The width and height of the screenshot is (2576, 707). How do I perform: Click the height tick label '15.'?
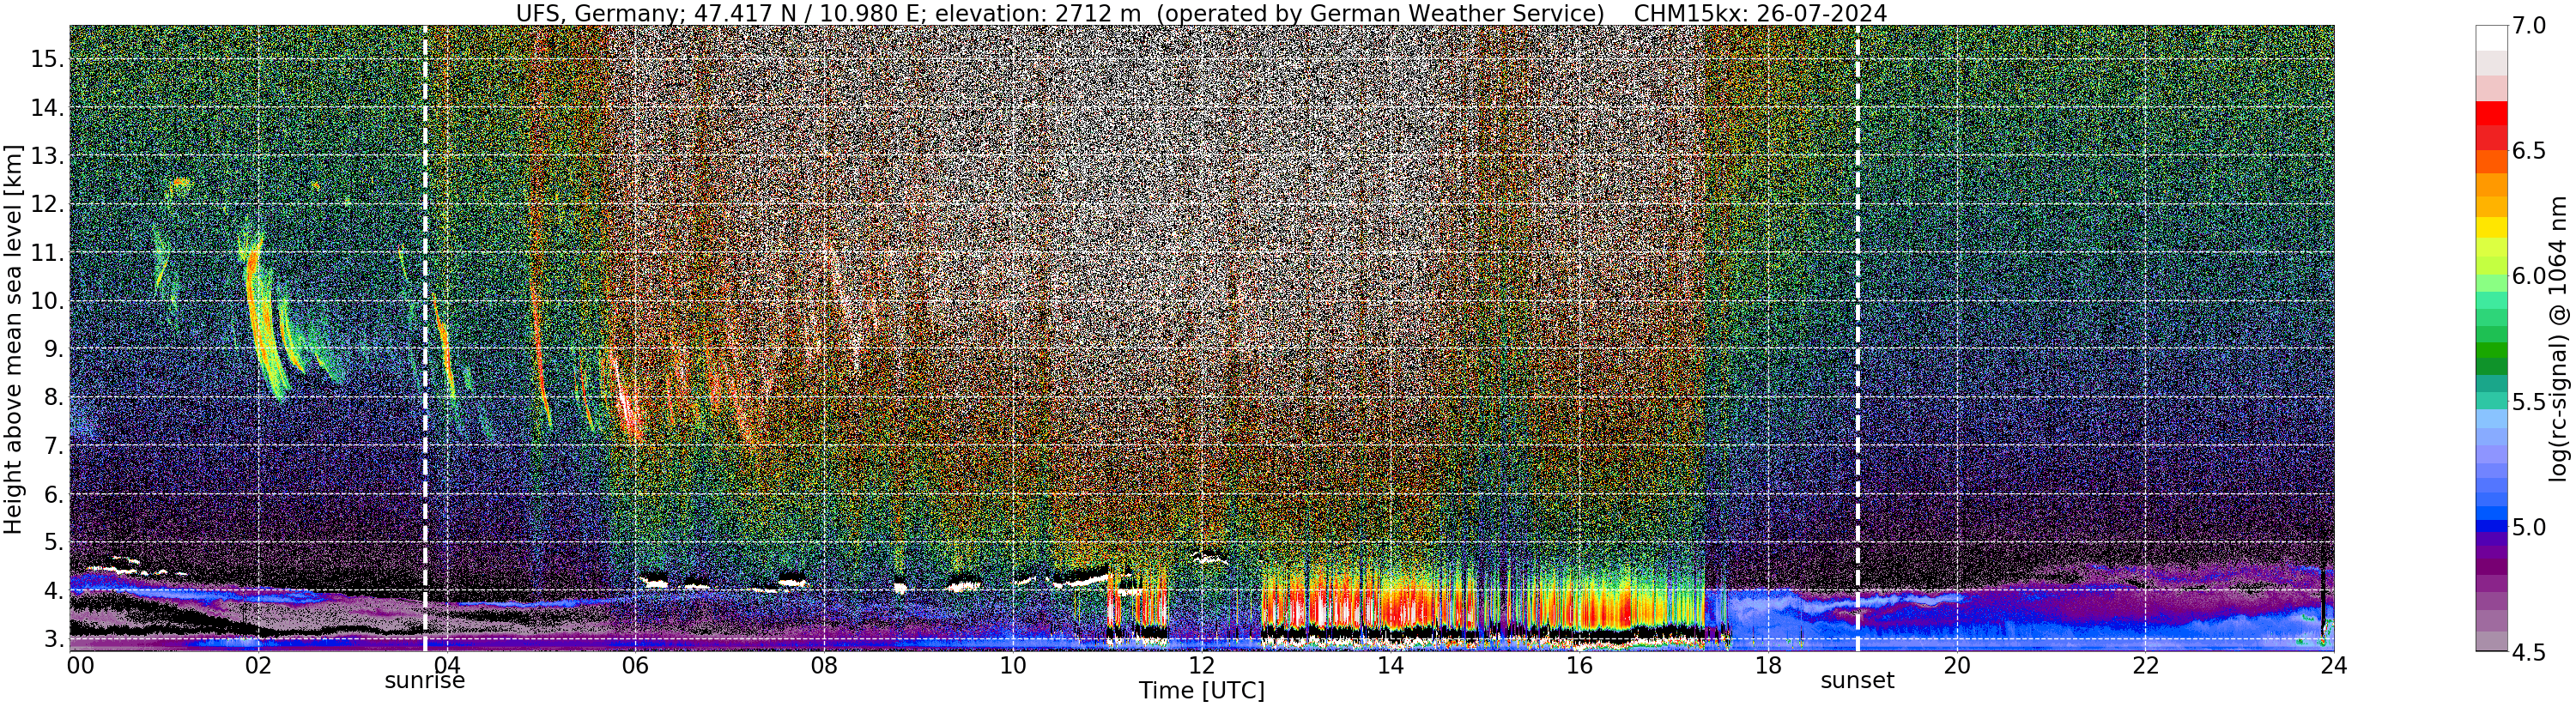pos(47,59)
